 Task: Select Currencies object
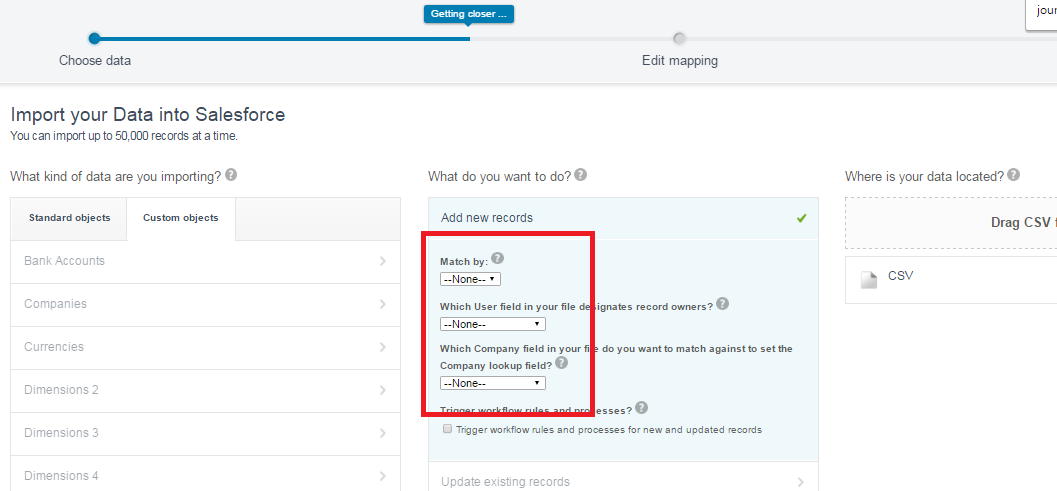click(206, 348)
